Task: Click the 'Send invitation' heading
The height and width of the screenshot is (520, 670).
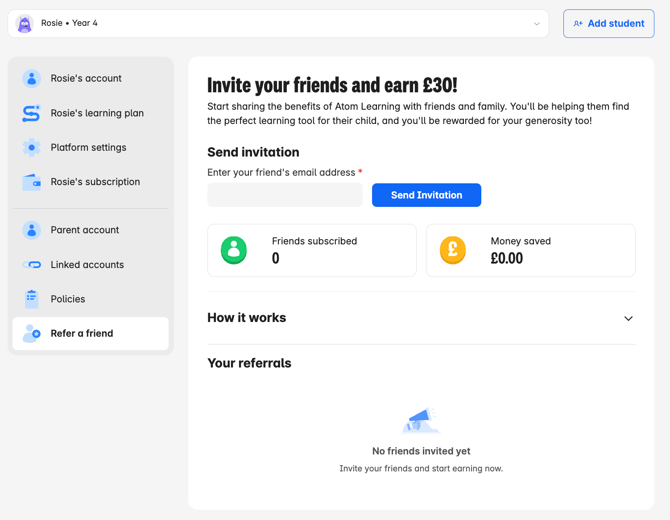Action: pos(253,152)
